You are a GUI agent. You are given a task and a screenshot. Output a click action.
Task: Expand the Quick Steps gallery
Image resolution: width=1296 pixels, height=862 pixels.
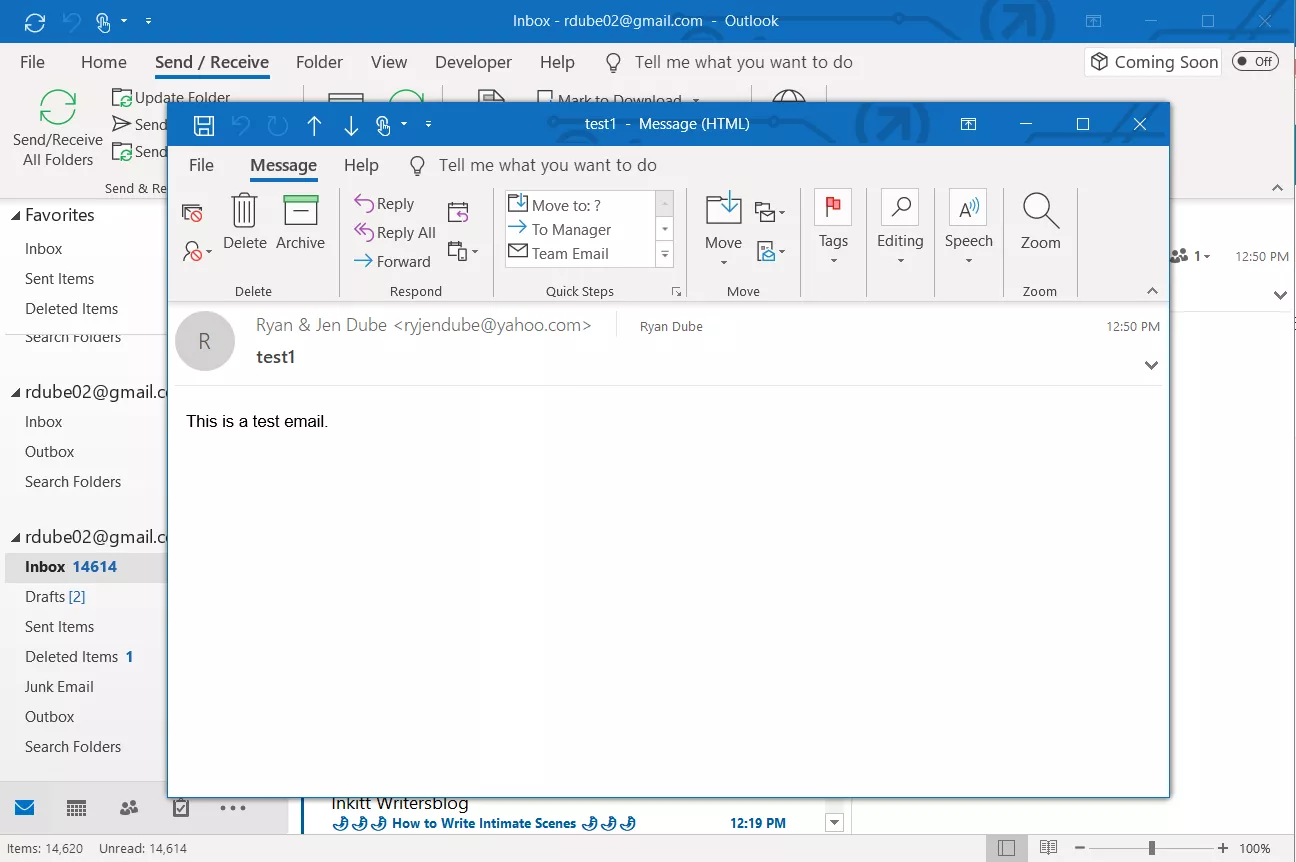pyautogui.click(x=664, y=254)
